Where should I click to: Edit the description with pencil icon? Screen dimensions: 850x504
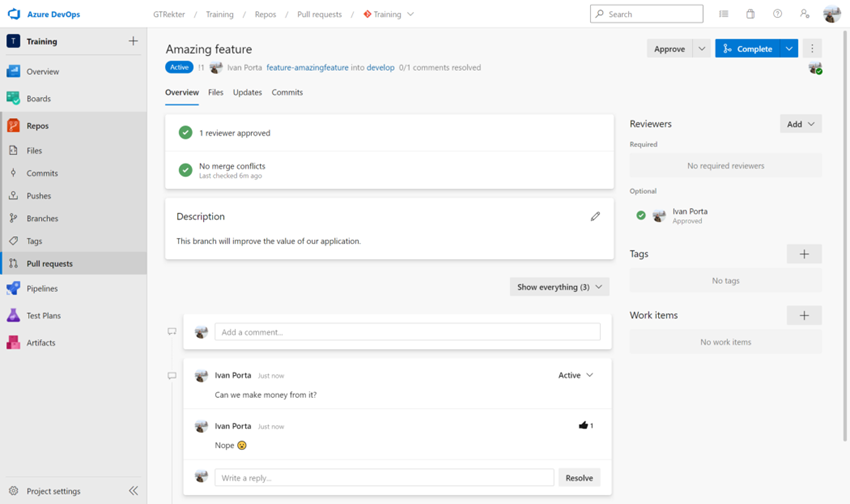(x=595, y=216)
